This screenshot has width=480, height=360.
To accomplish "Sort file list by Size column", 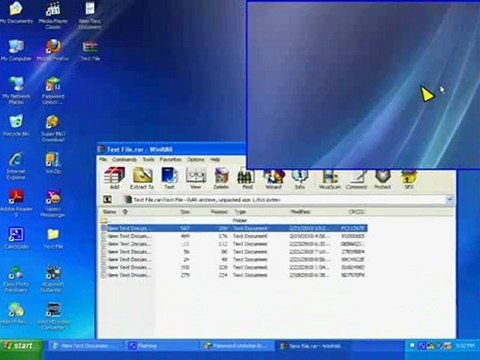I will [x=174, y=212].
